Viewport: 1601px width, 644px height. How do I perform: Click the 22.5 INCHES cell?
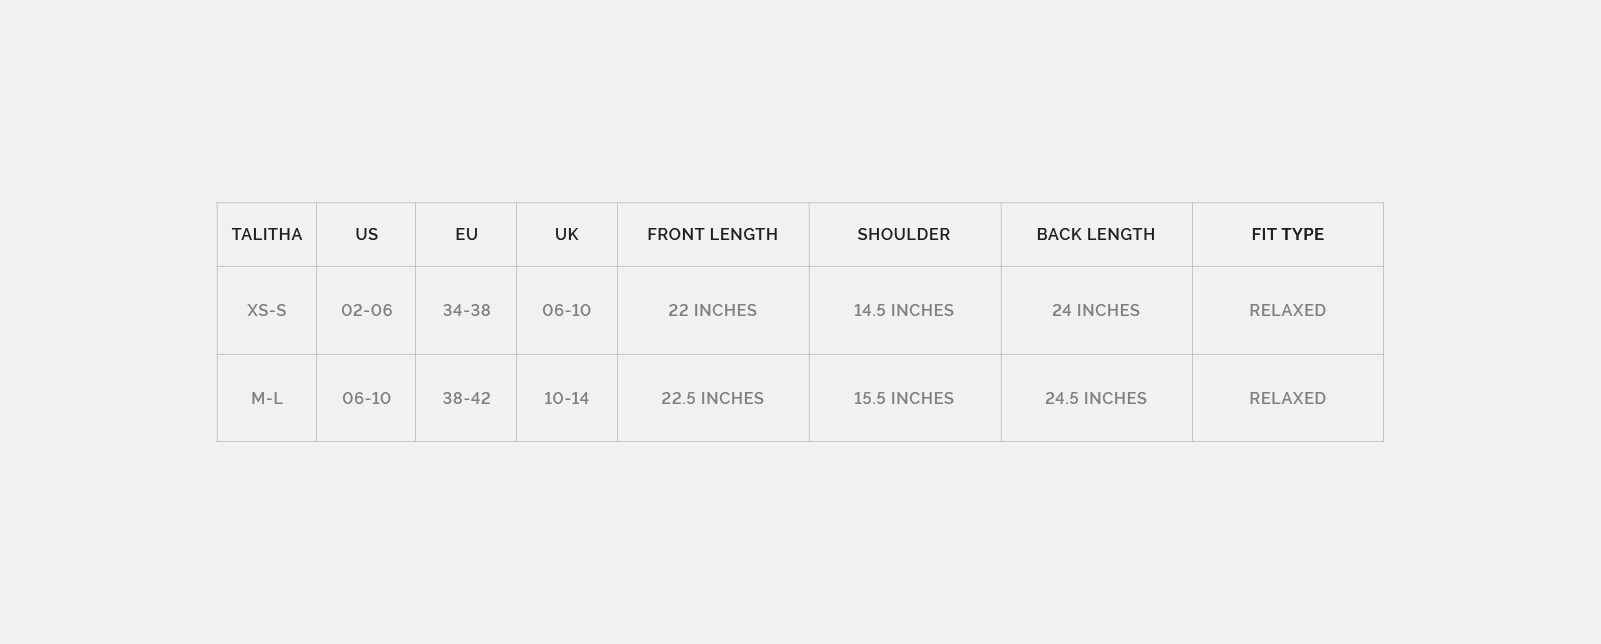(713, 399)
